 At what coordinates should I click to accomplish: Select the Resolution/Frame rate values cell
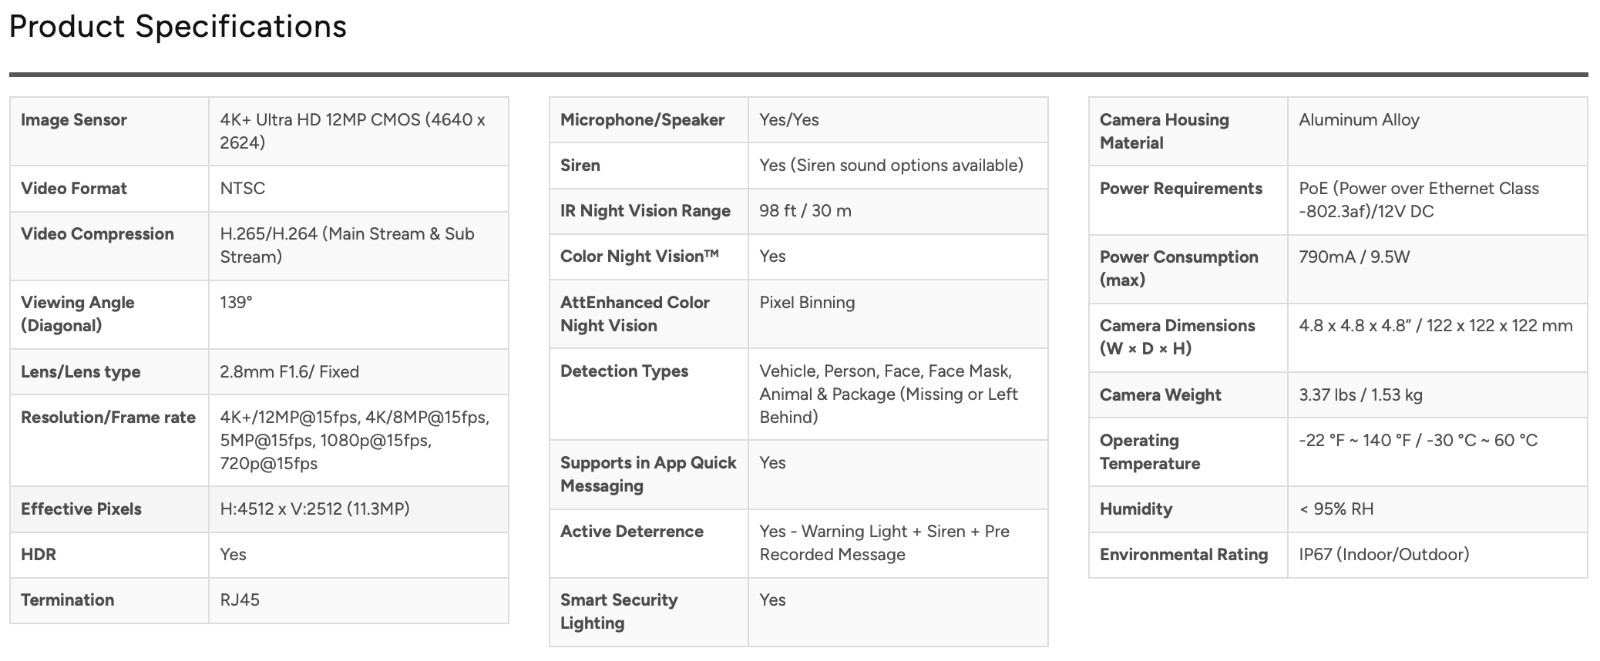click(358, 440)
